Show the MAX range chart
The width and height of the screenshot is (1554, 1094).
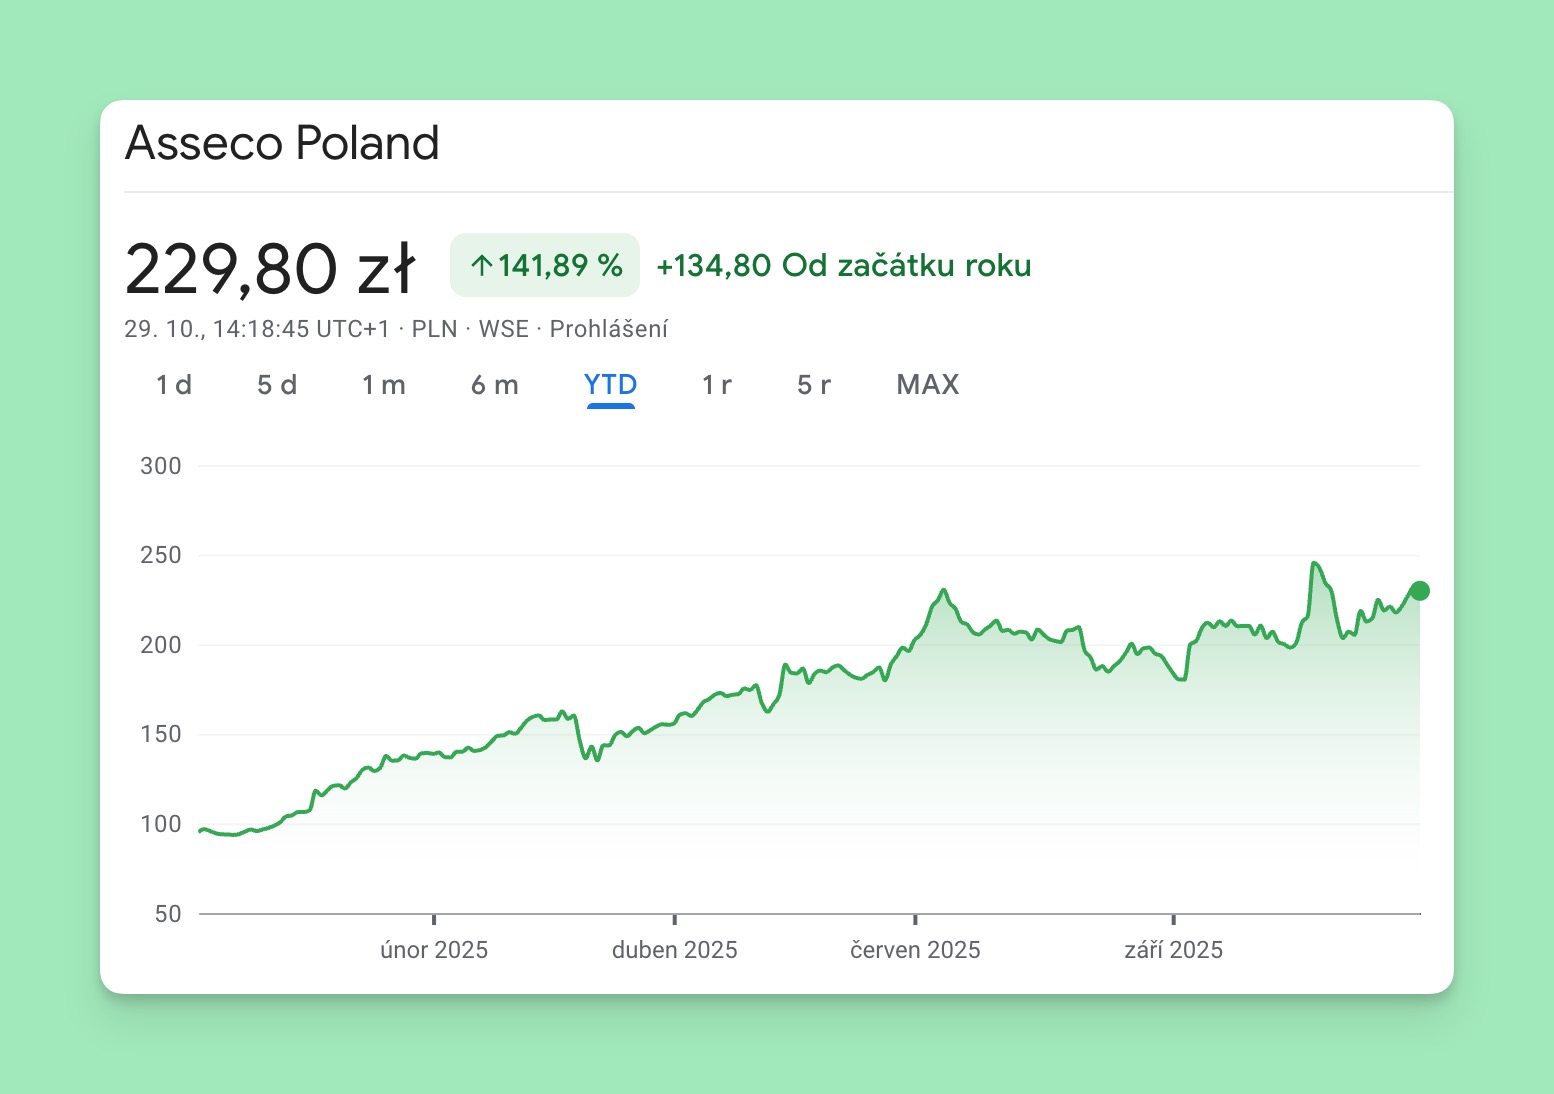[927, 385]
